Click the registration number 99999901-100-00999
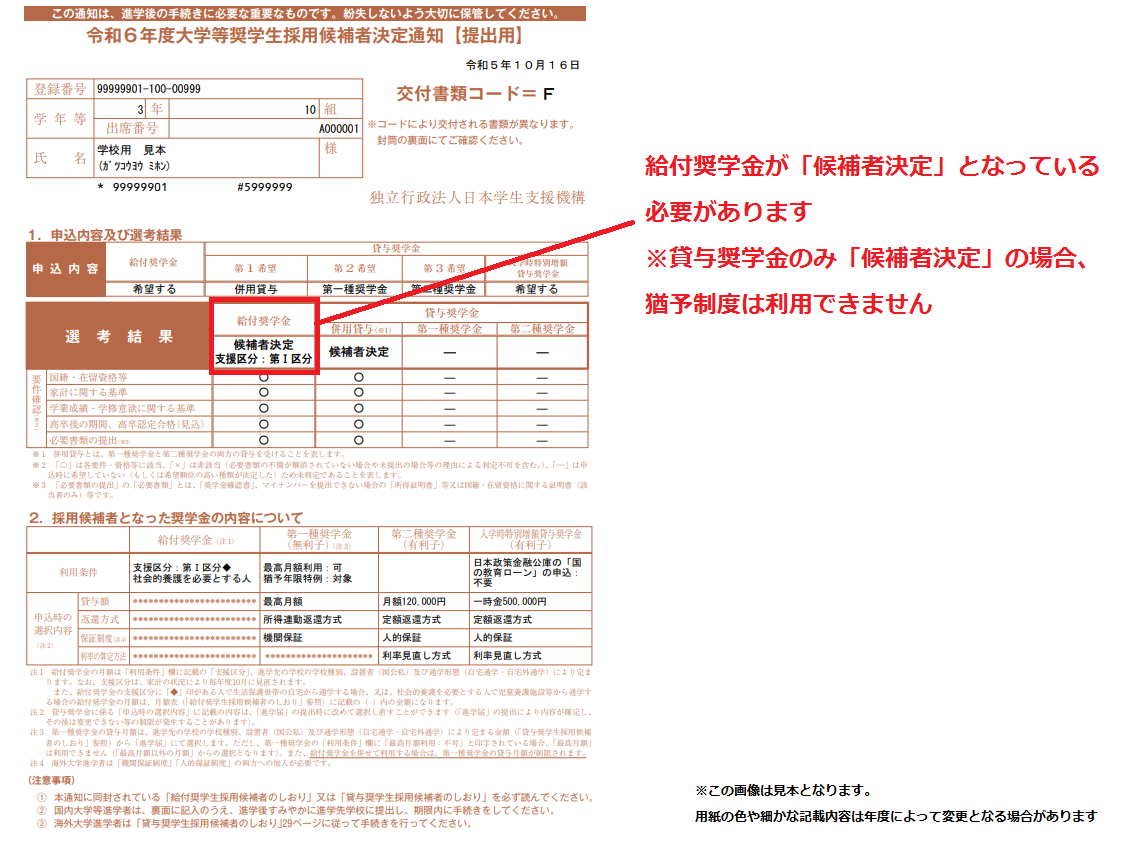Screen dimensions: 1121x841 tap(148, 89)
